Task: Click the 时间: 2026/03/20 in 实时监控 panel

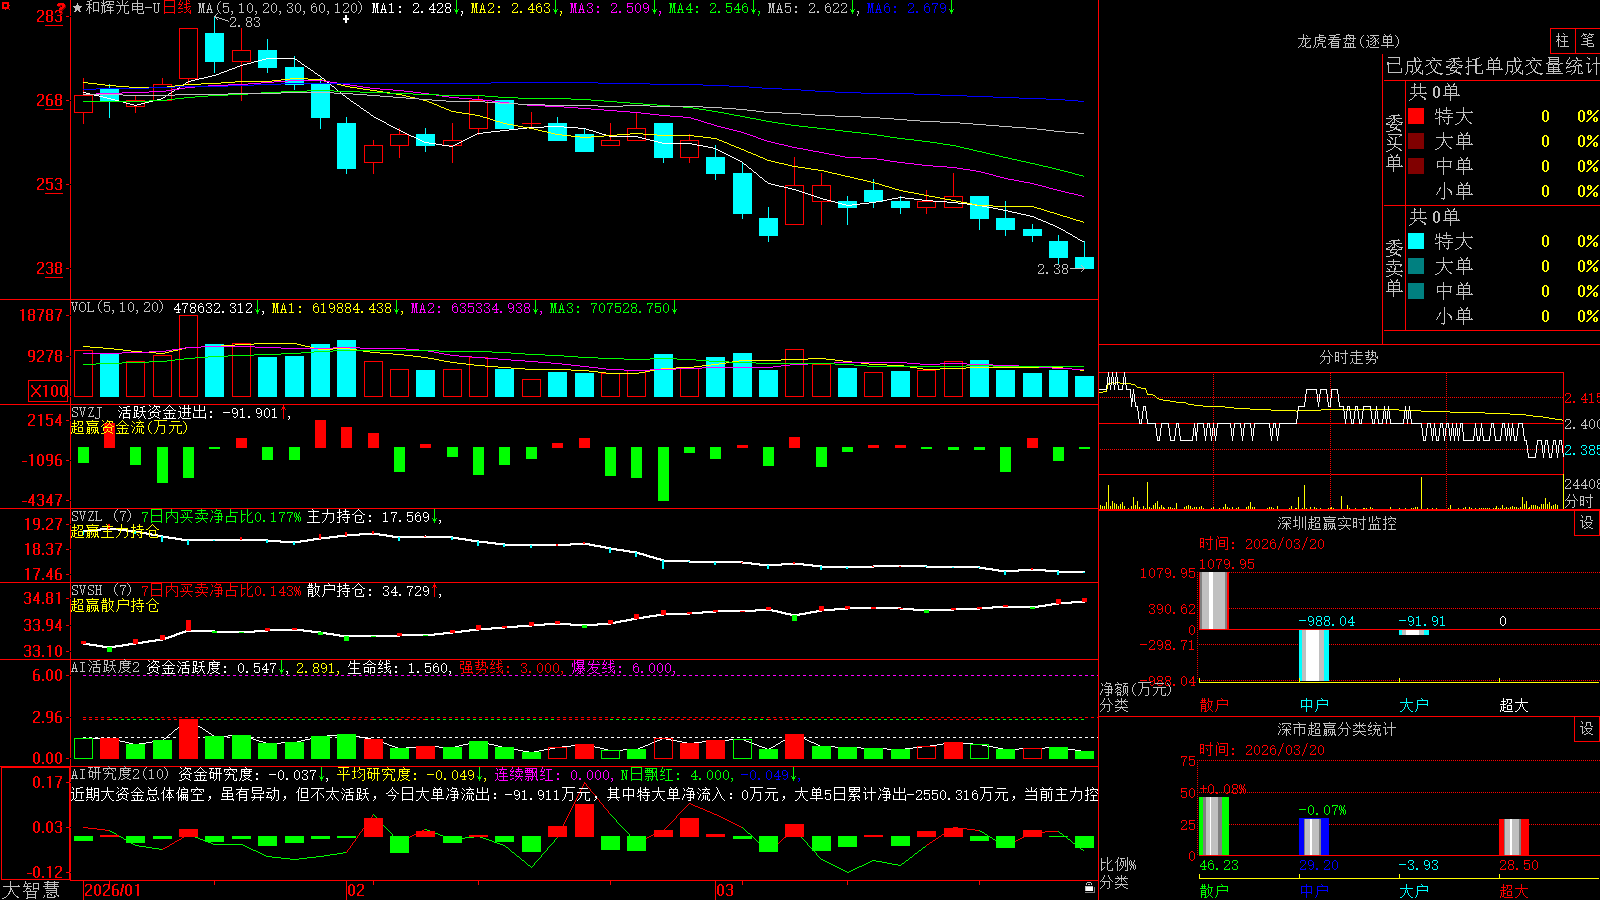Action: [1262, 544]
